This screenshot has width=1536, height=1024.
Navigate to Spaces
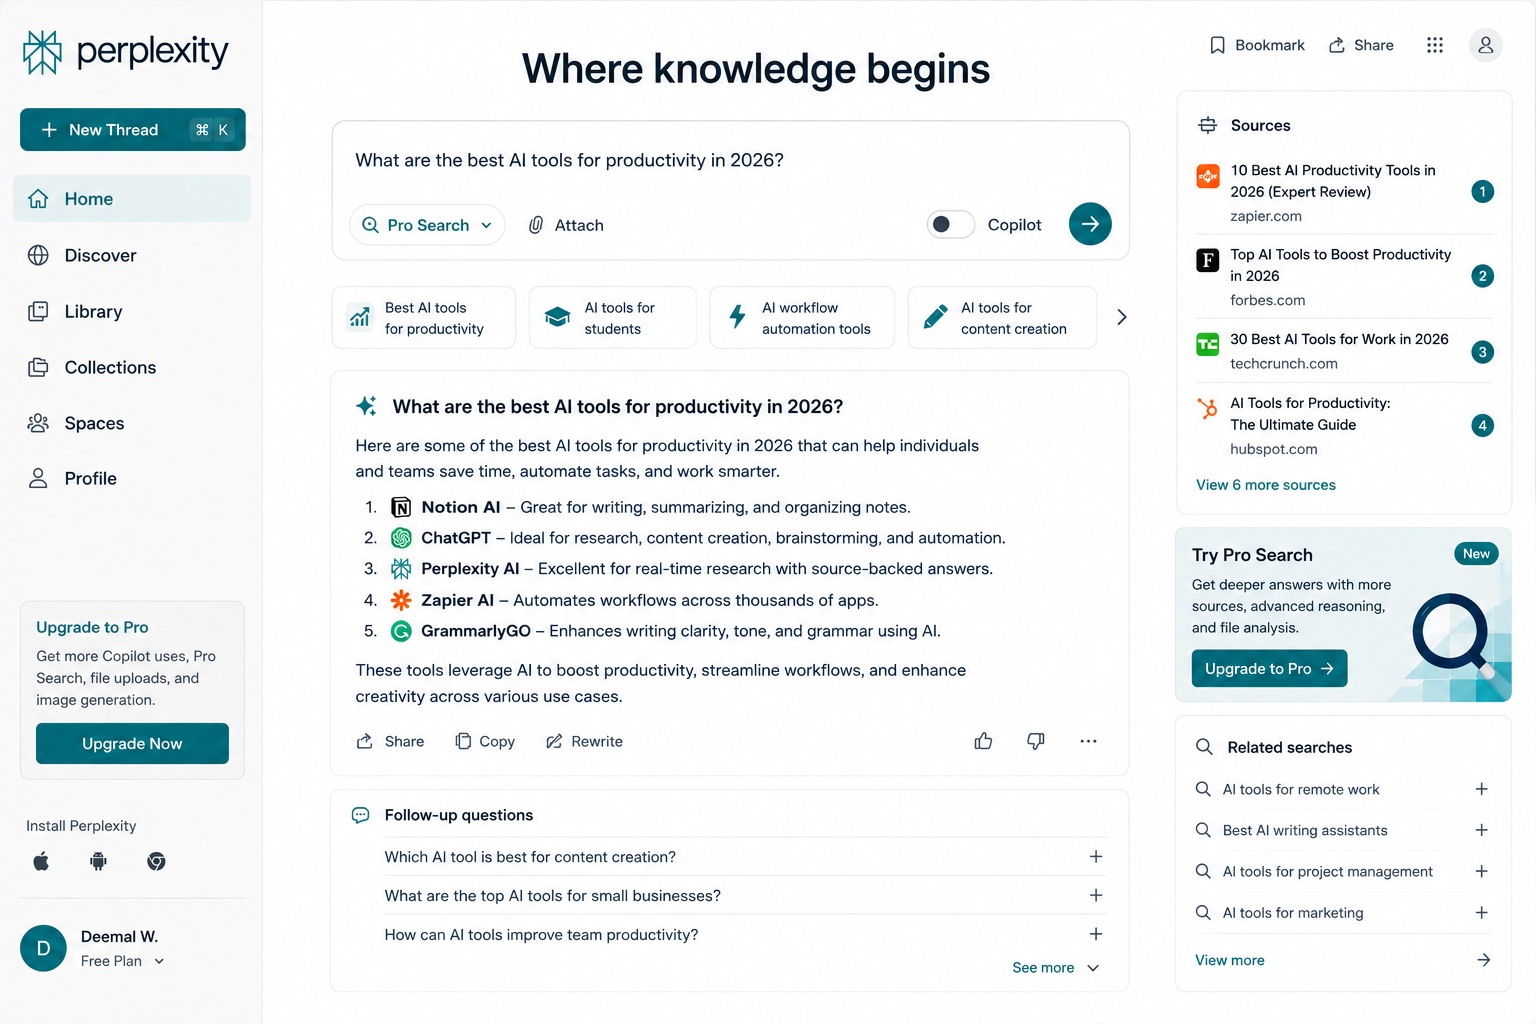132,423
